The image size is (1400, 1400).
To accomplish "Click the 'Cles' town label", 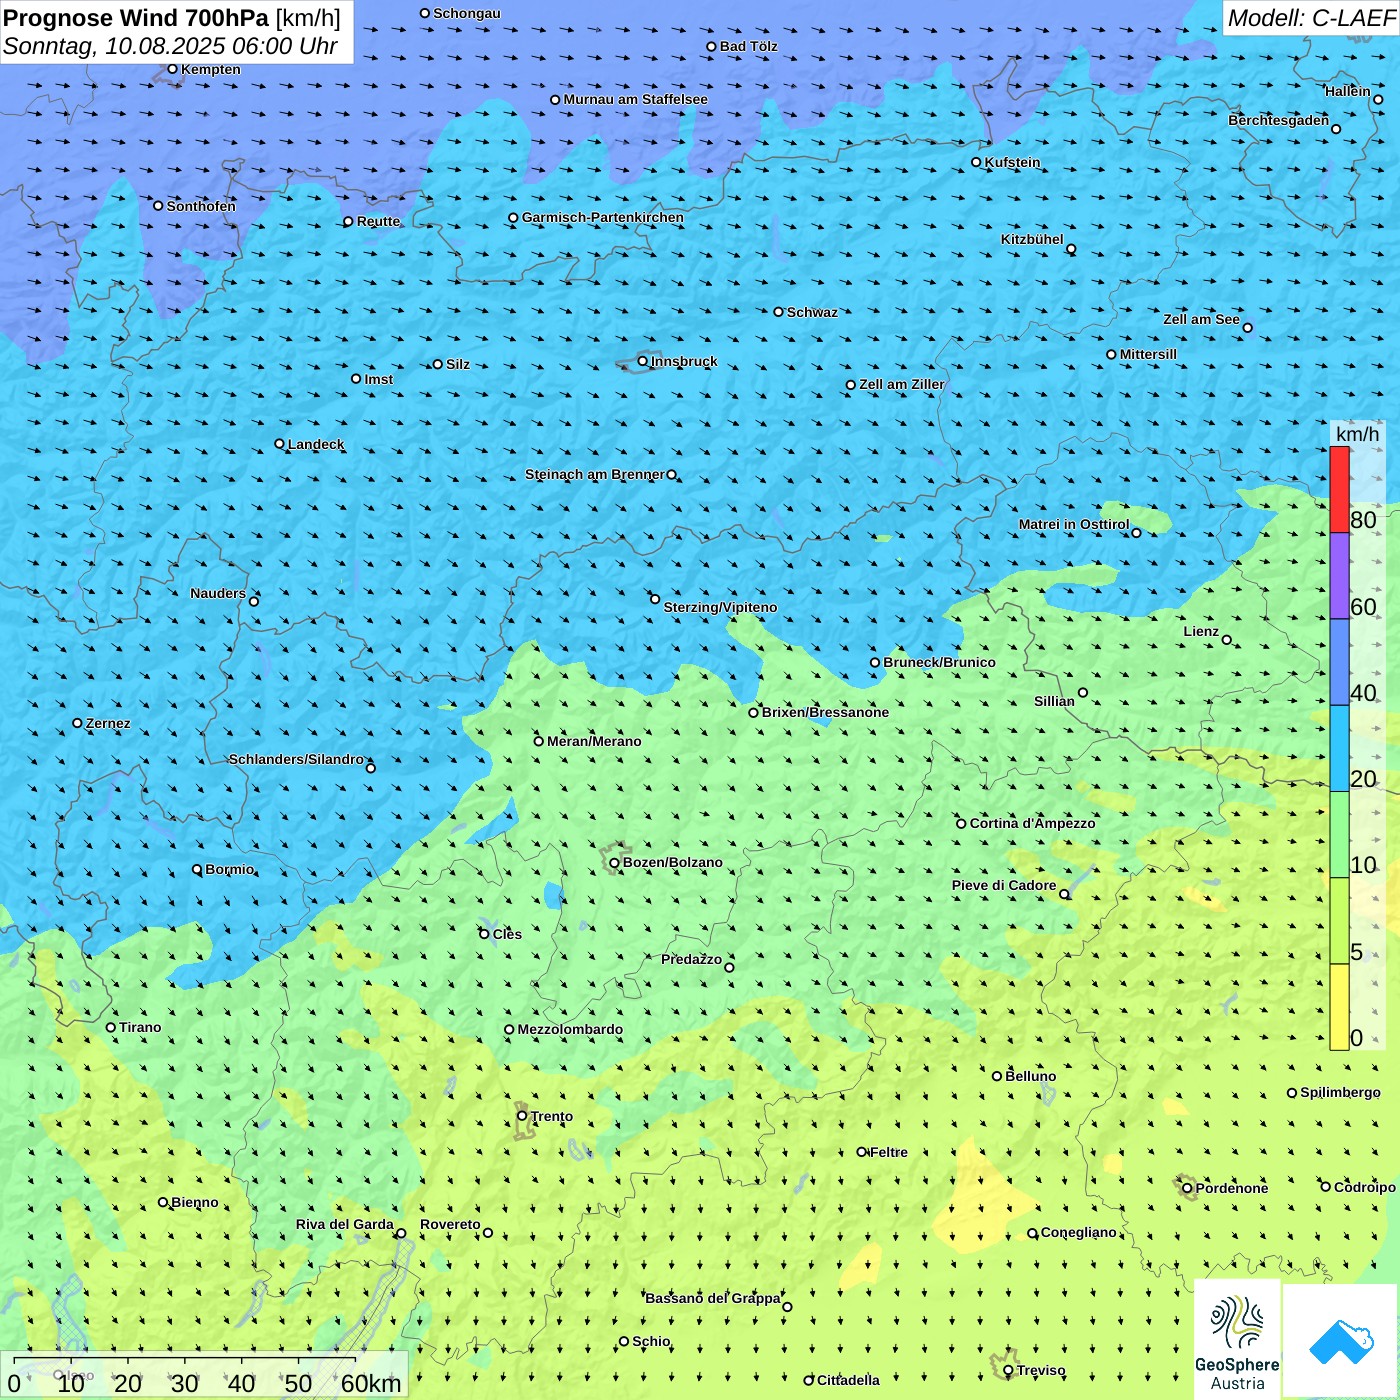I will click(x=507, y=934).
